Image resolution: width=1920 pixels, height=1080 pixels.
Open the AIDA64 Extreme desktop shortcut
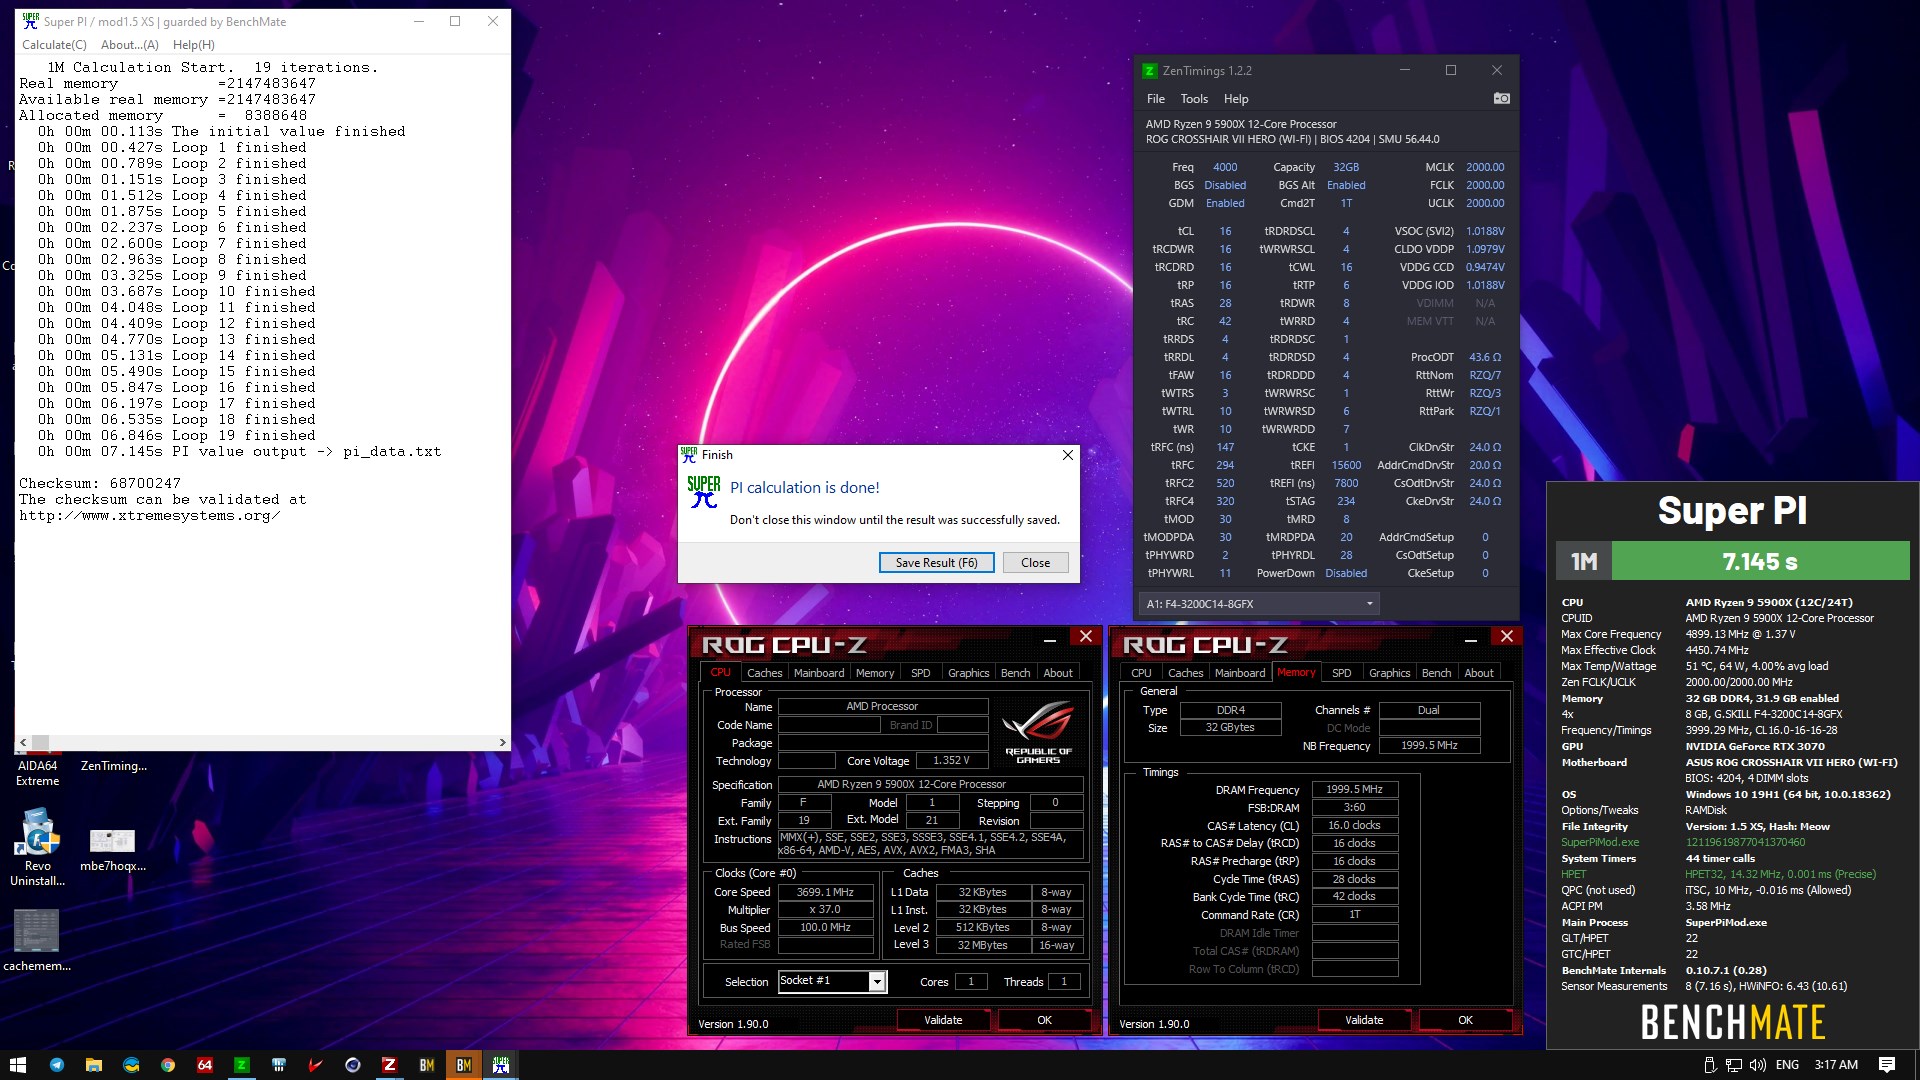click(x=38, y=773)
